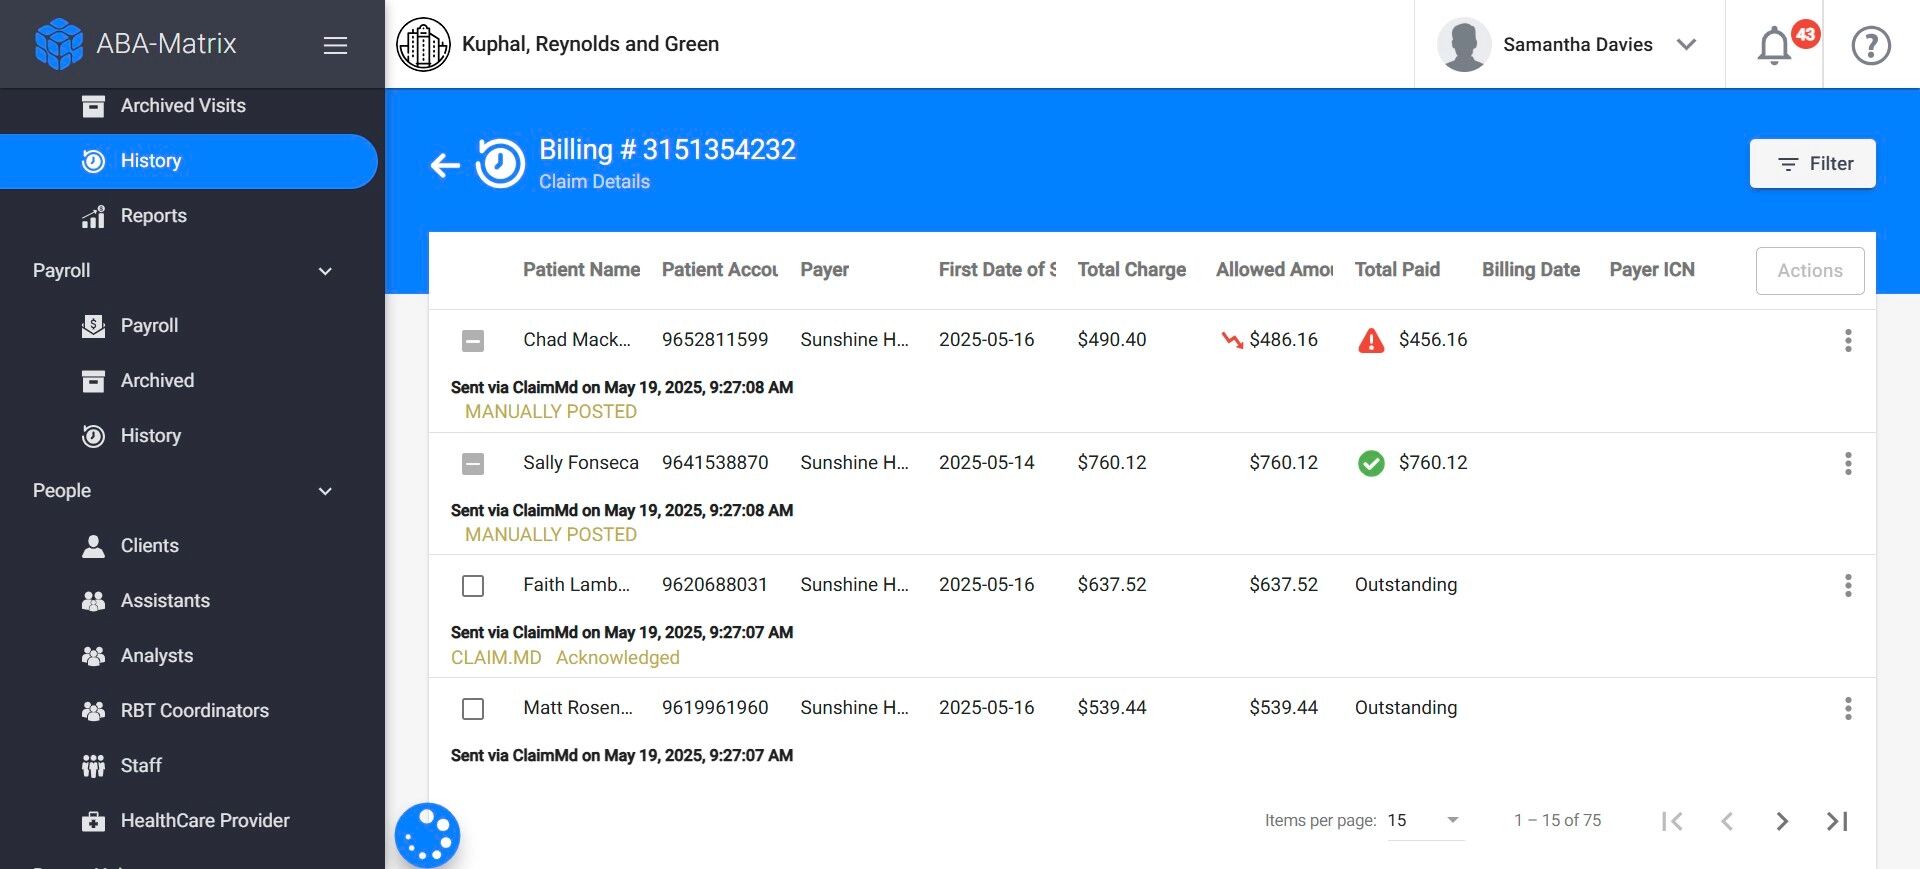
Task: Click the Filter button
Action: (1812, 164)
